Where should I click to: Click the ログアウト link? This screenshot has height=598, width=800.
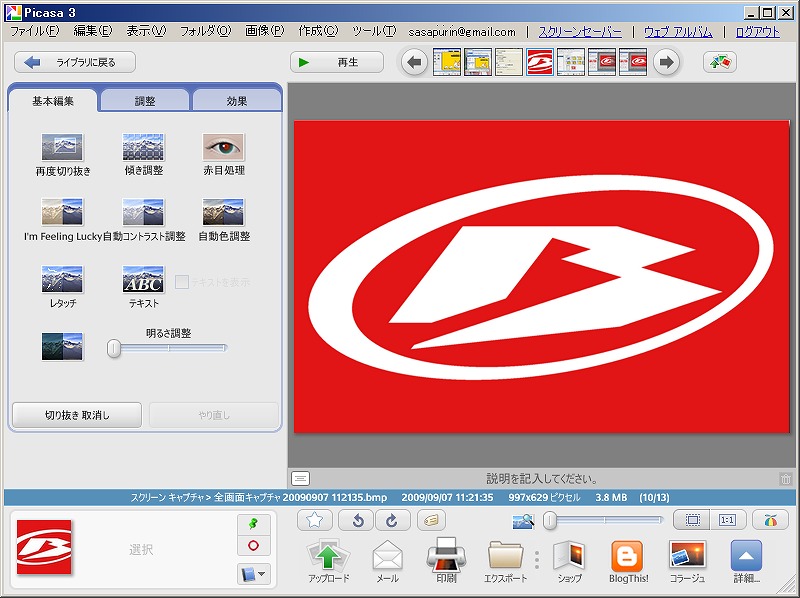[758, 32]
